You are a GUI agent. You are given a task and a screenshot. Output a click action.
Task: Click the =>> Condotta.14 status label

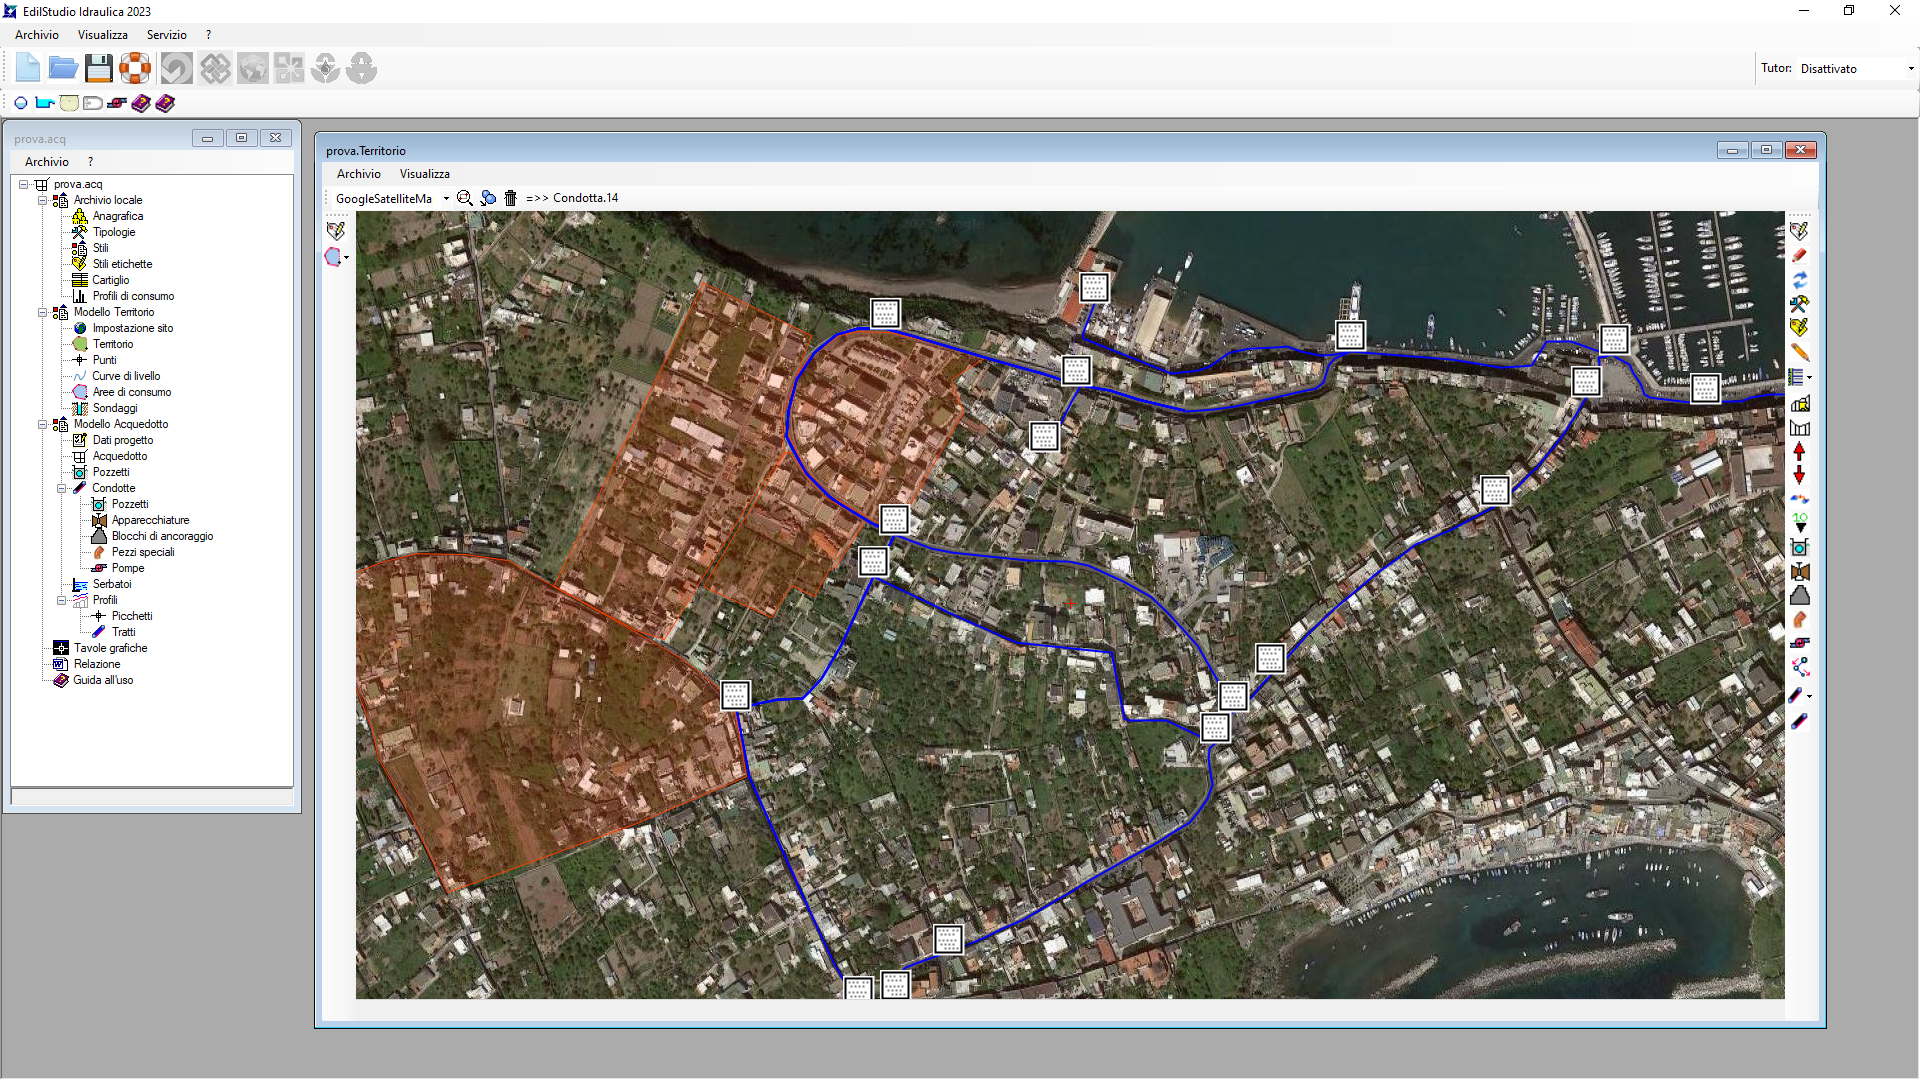tap(572, 198)
